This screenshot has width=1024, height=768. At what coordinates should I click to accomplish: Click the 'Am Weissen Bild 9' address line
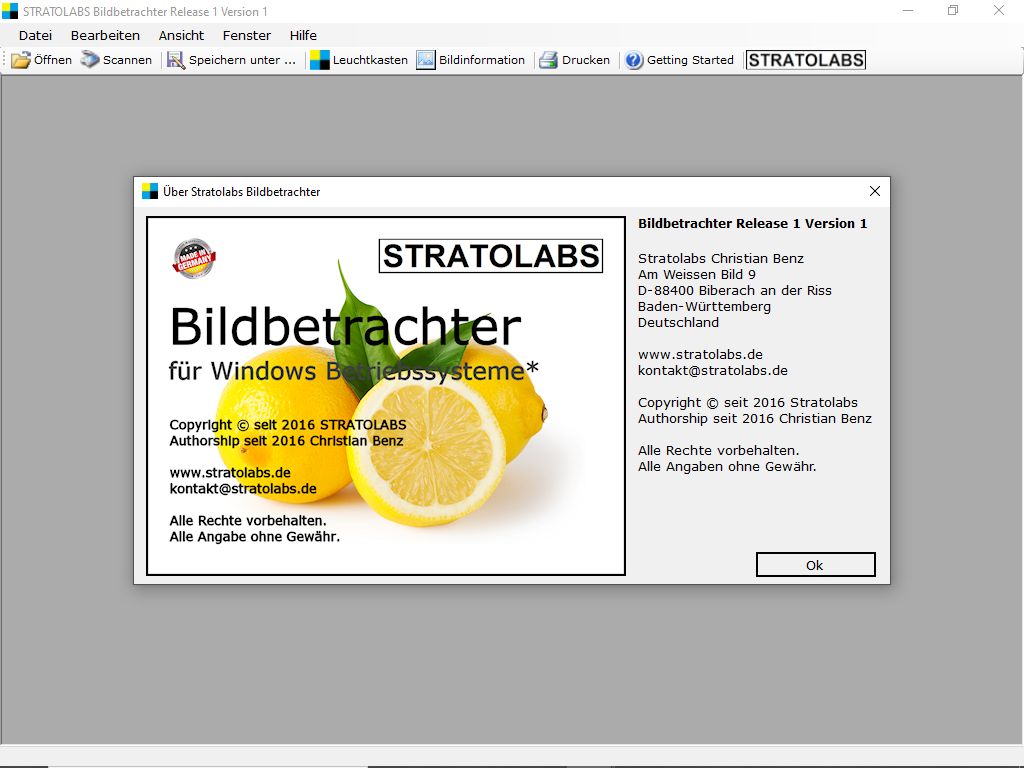(697, 274)
